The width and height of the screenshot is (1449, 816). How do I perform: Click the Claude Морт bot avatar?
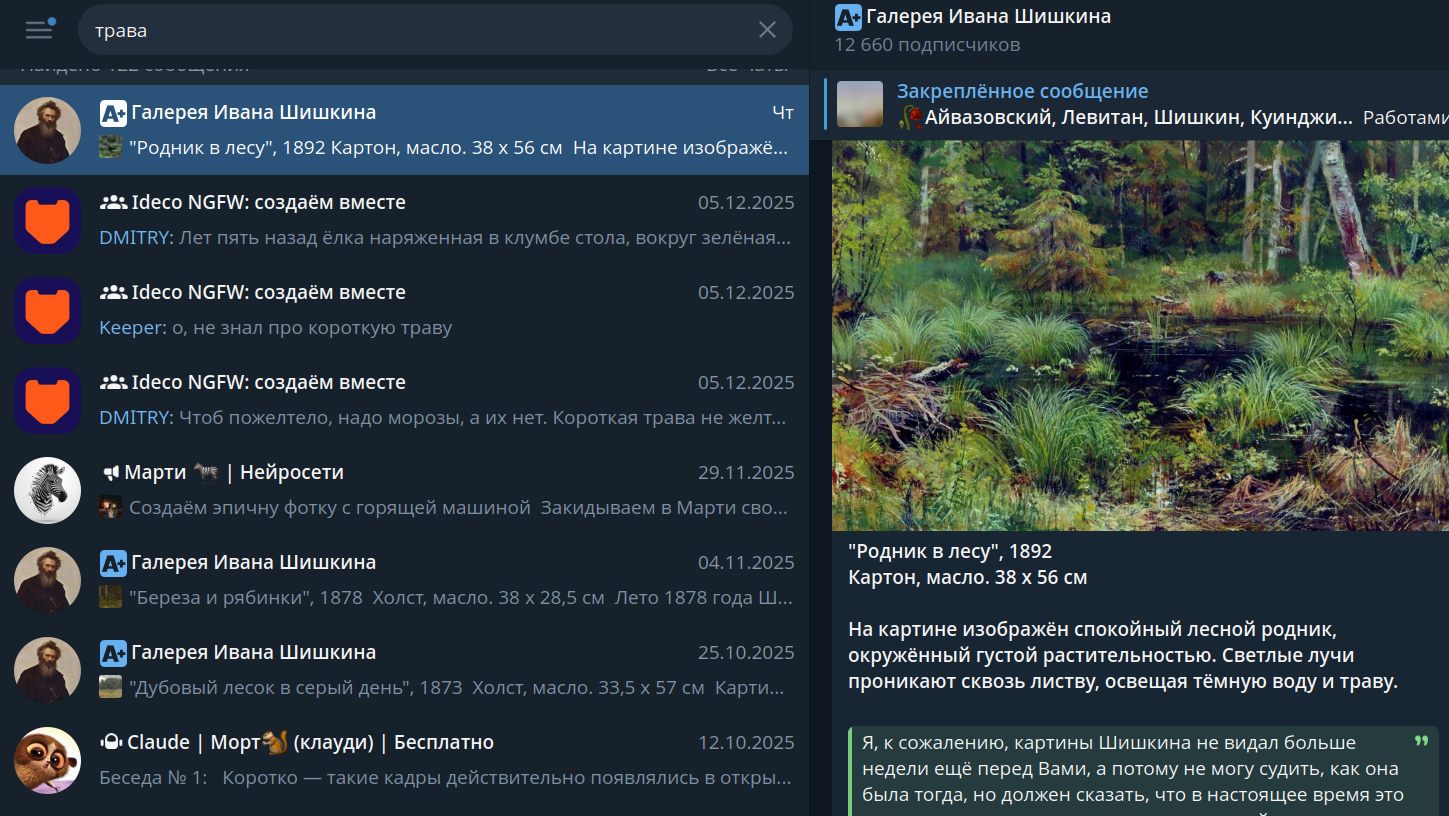(x=47, y=760)
